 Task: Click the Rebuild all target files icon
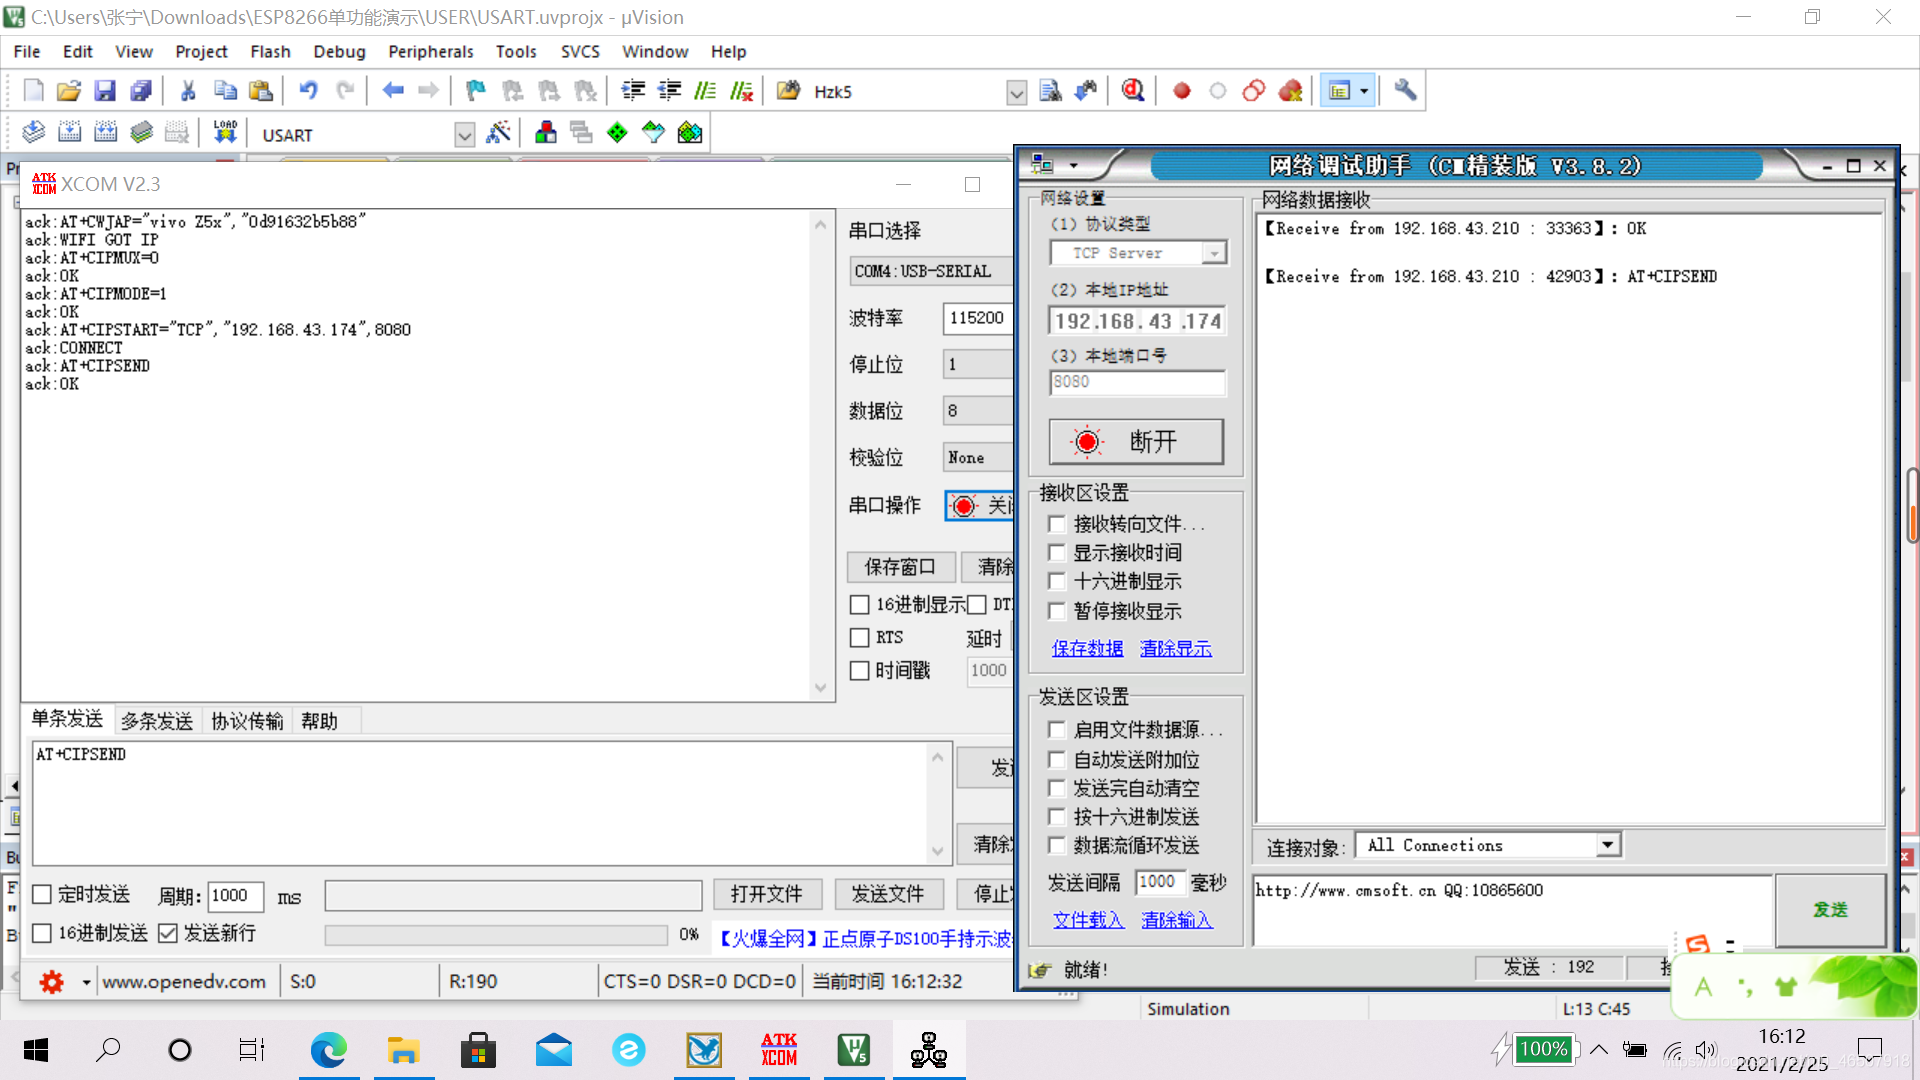105,132
